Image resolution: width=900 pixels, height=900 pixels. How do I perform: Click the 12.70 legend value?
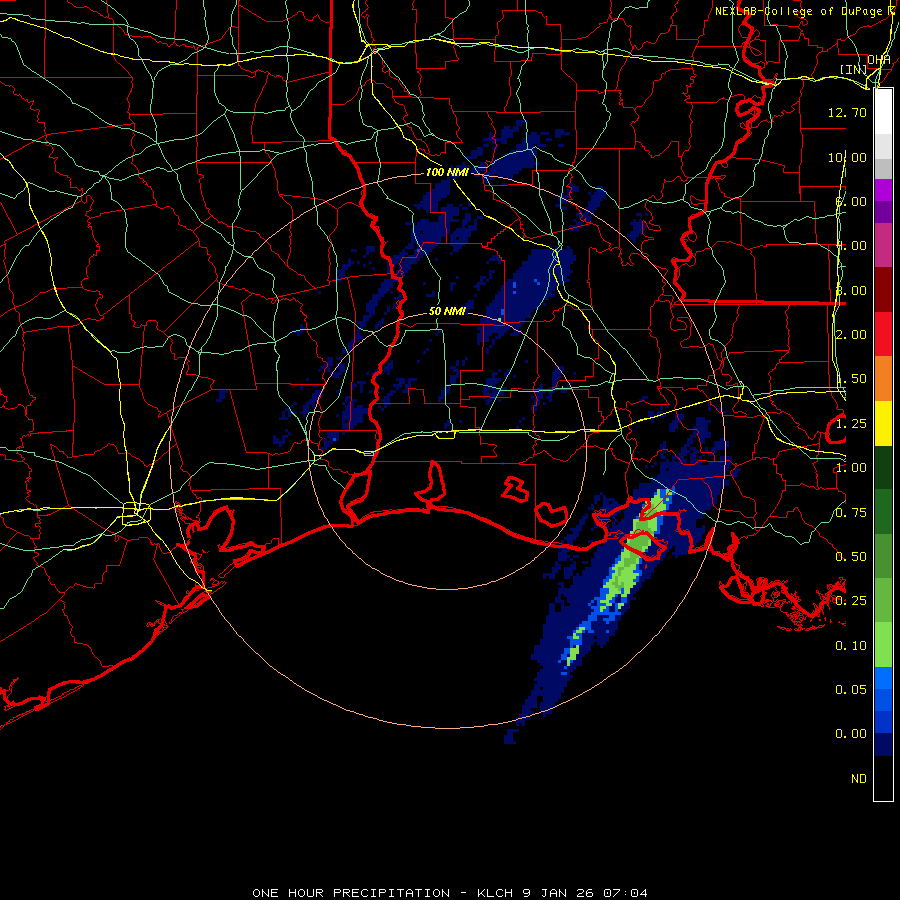[x=847, y=112]
